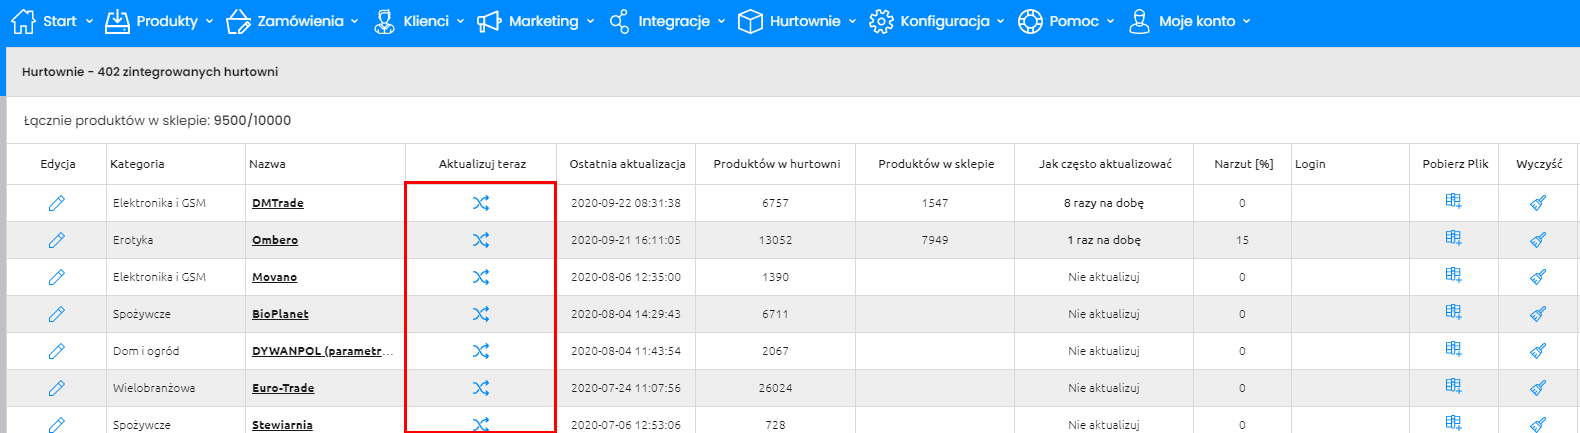This screenshot has height=433, width=1580.
Task: Update BioPlanet now via shuffle icon
Action: point(481,314)
